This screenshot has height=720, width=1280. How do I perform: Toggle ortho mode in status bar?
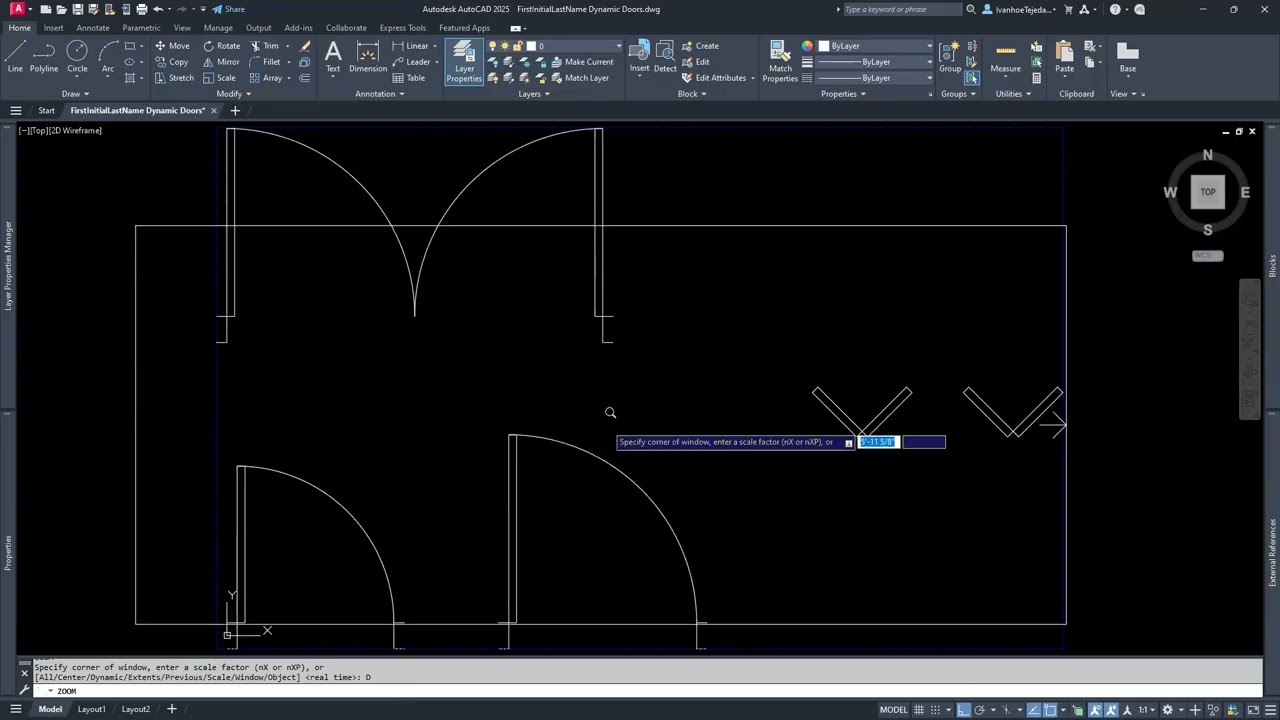coord(963,710)
